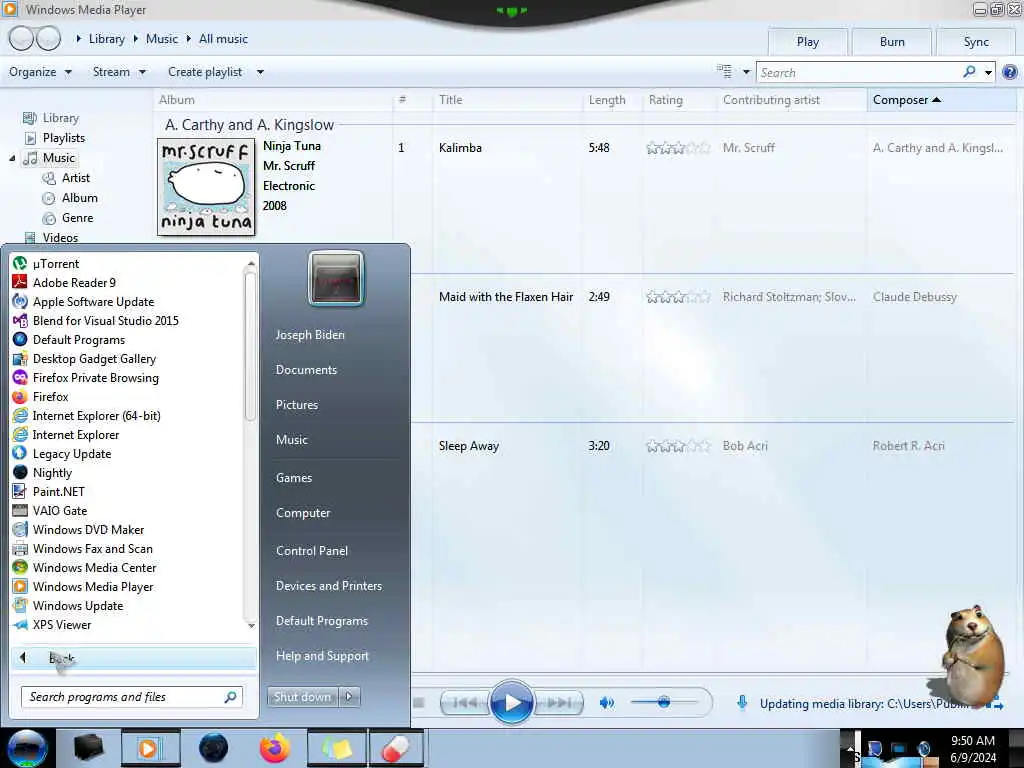
Task: Collapse the Music tree node
Action: (12, 158)
